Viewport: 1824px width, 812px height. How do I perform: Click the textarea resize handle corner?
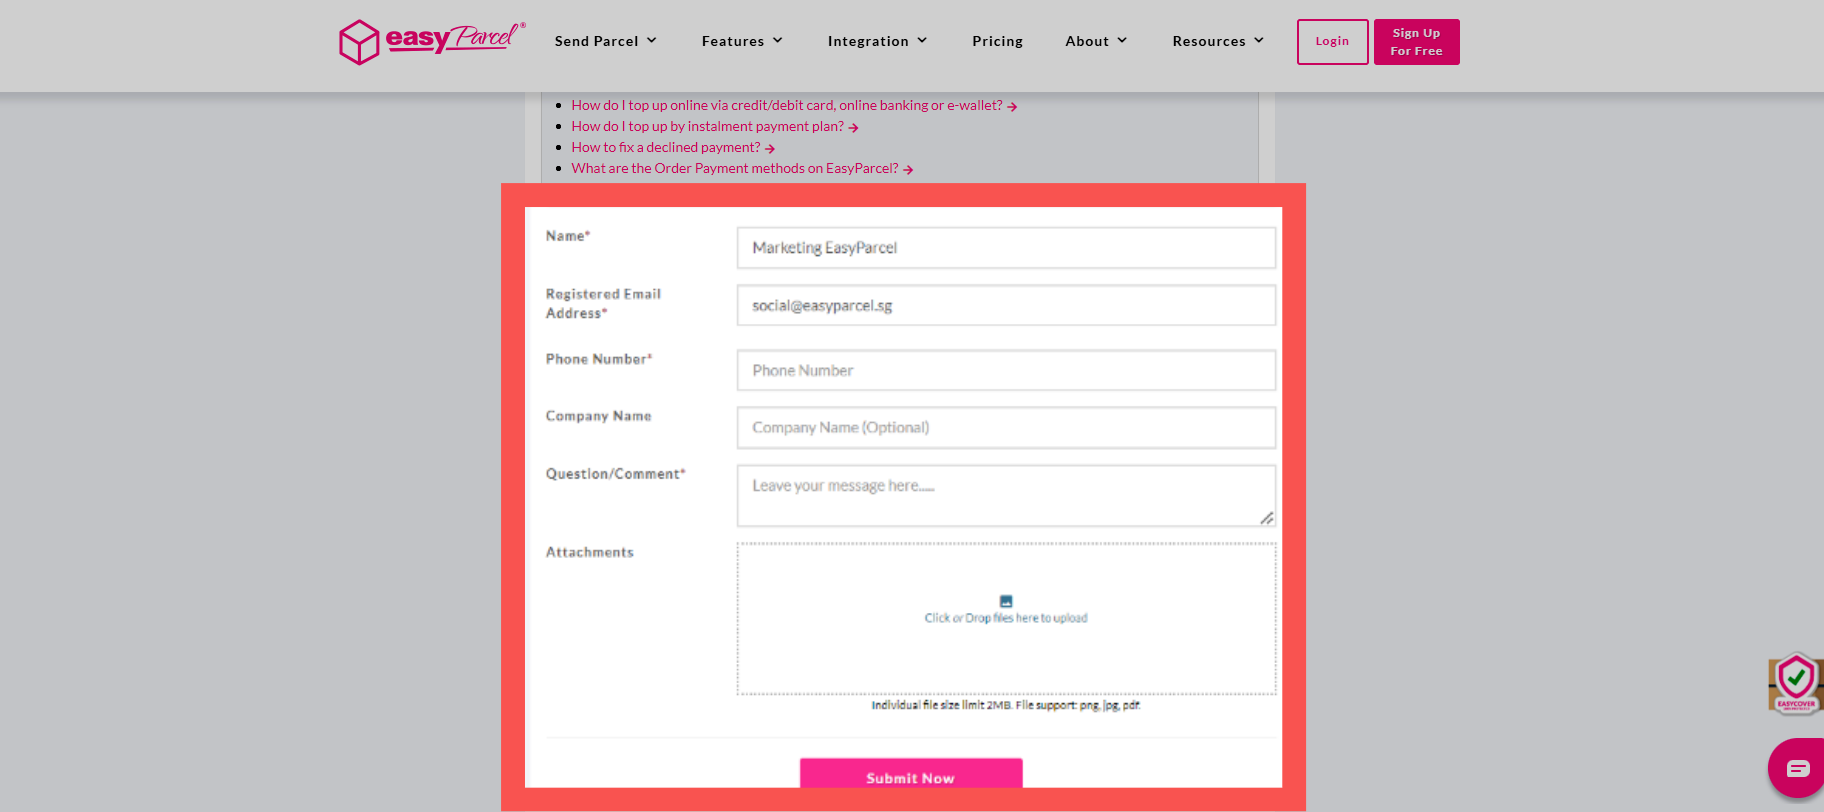pos(1266,518)
